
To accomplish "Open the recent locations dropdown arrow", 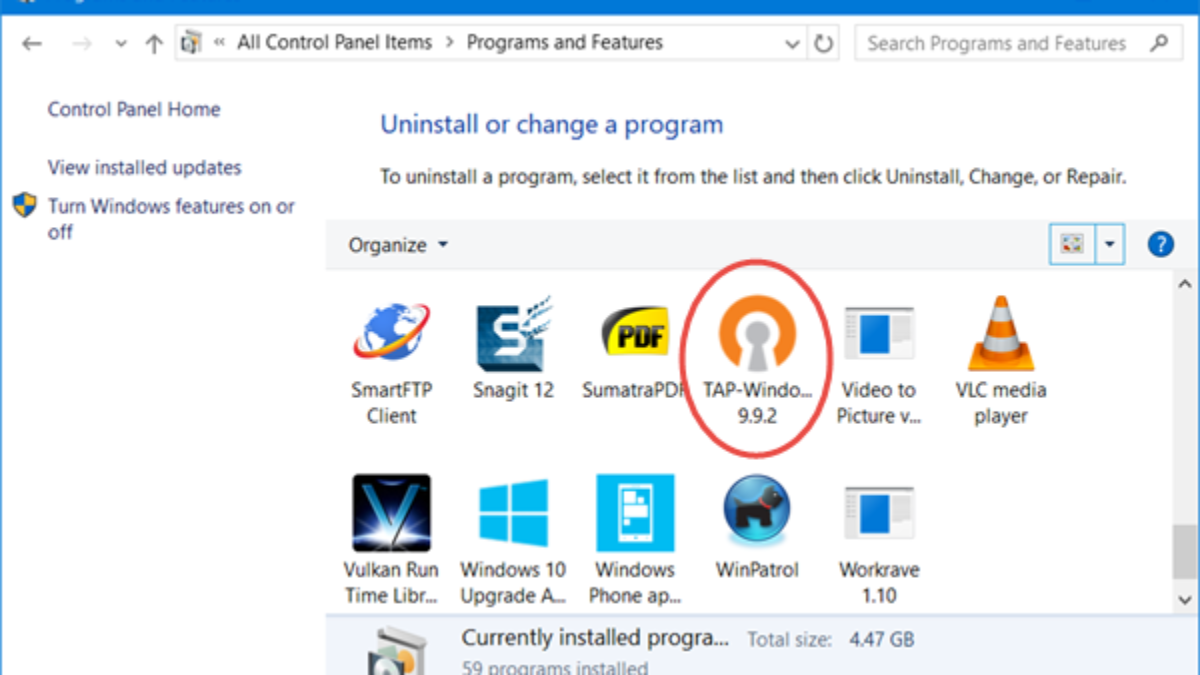I will click(x=121, y=44).
